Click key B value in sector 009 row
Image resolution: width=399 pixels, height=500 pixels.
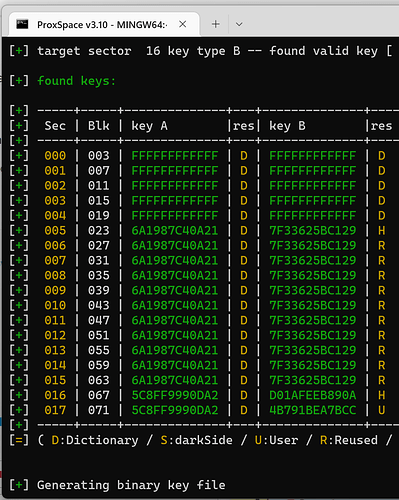pyautogui.click(x=313, y=291)
